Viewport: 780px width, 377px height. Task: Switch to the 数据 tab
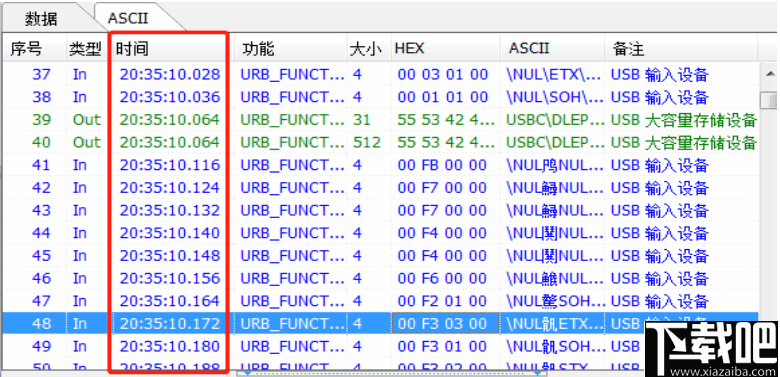pos(42,19)
